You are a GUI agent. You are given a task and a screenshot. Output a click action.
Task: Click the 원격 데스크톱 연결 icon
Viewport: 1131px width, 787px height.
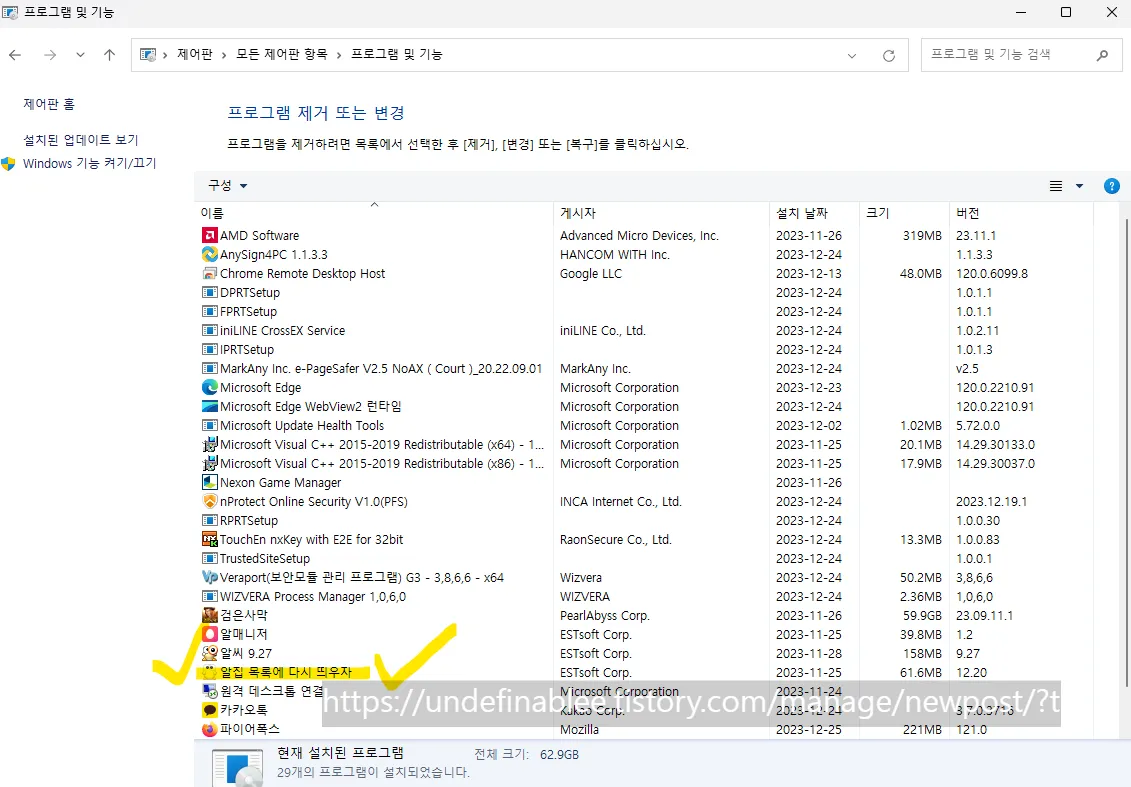(209, 691)
